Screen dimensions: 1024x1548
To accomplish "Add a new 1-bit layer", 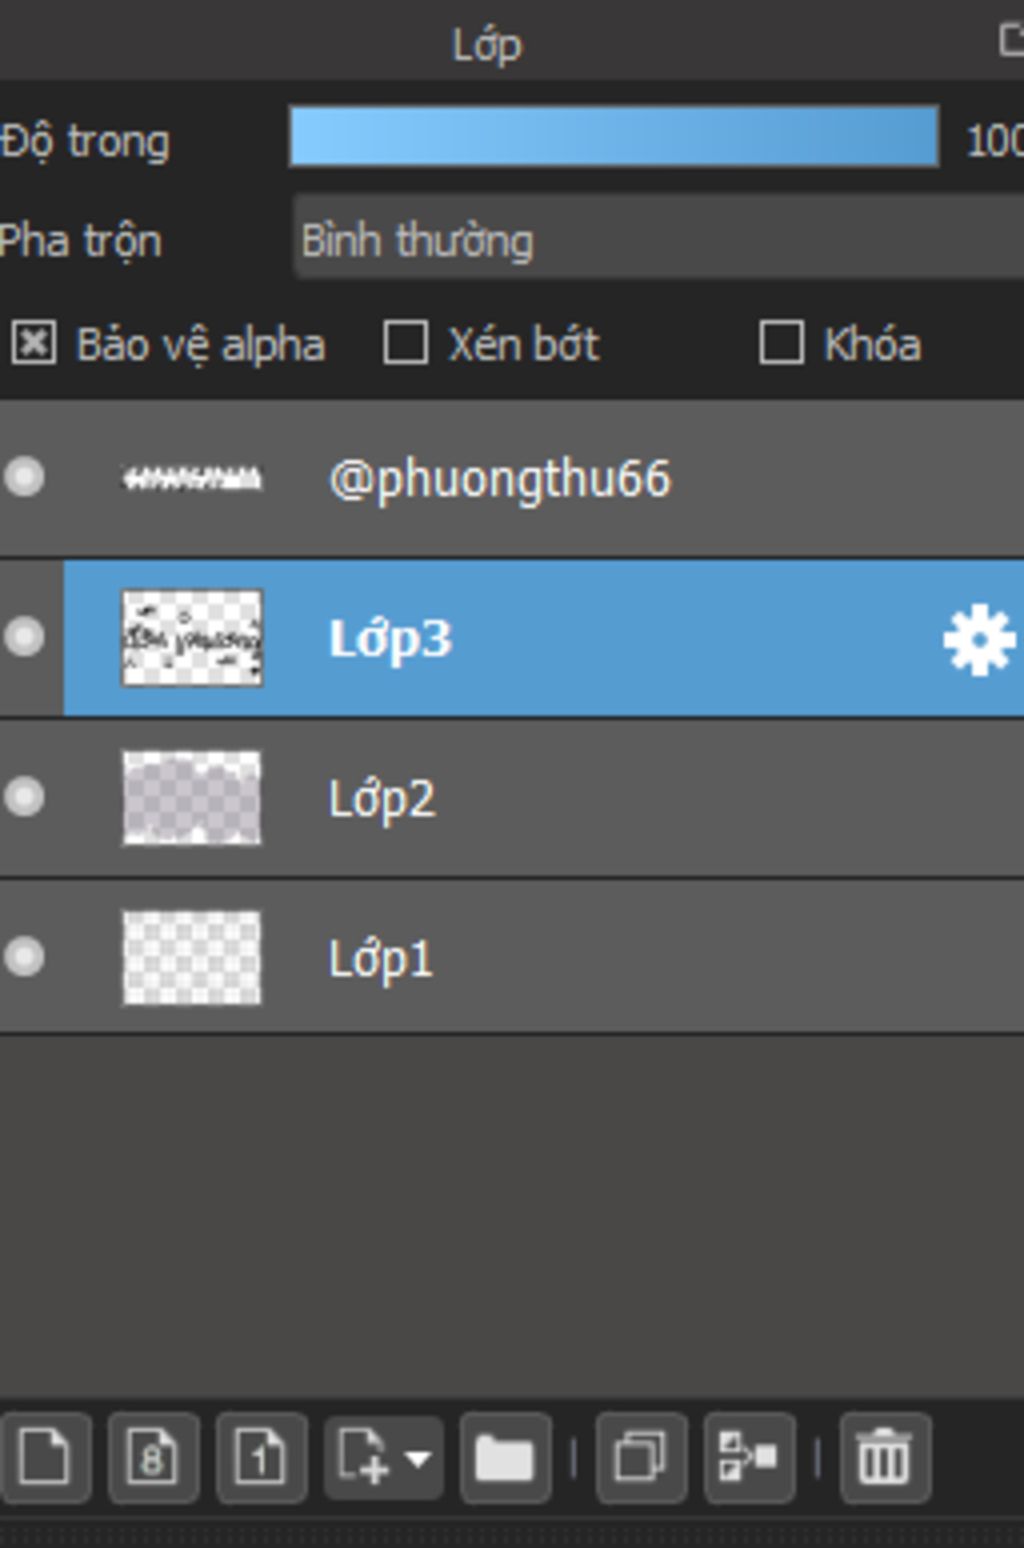I will click(261, 1458).
